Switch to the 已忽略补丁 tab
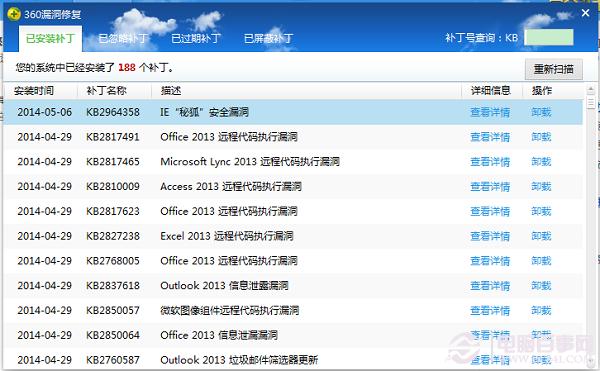The width and height of the screenshot is (600, 371). (x=123, y=39)
